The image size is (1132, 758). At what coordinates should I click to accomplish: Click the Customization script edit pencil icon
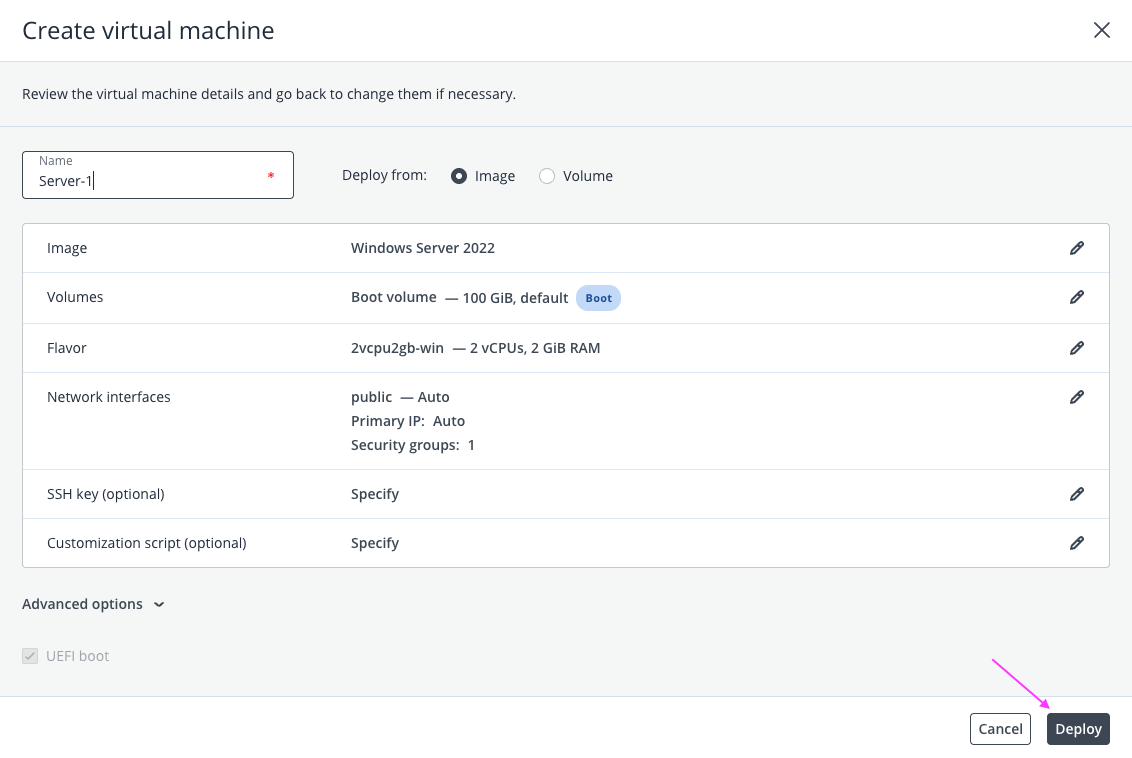(x=1076, y=543)
